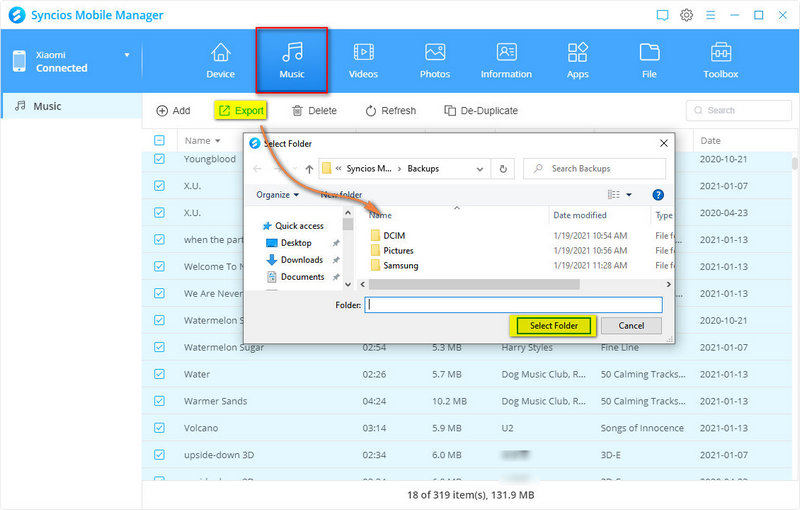Click the blue help icon in dialog
800x510 pixels.
coord(658,195)
